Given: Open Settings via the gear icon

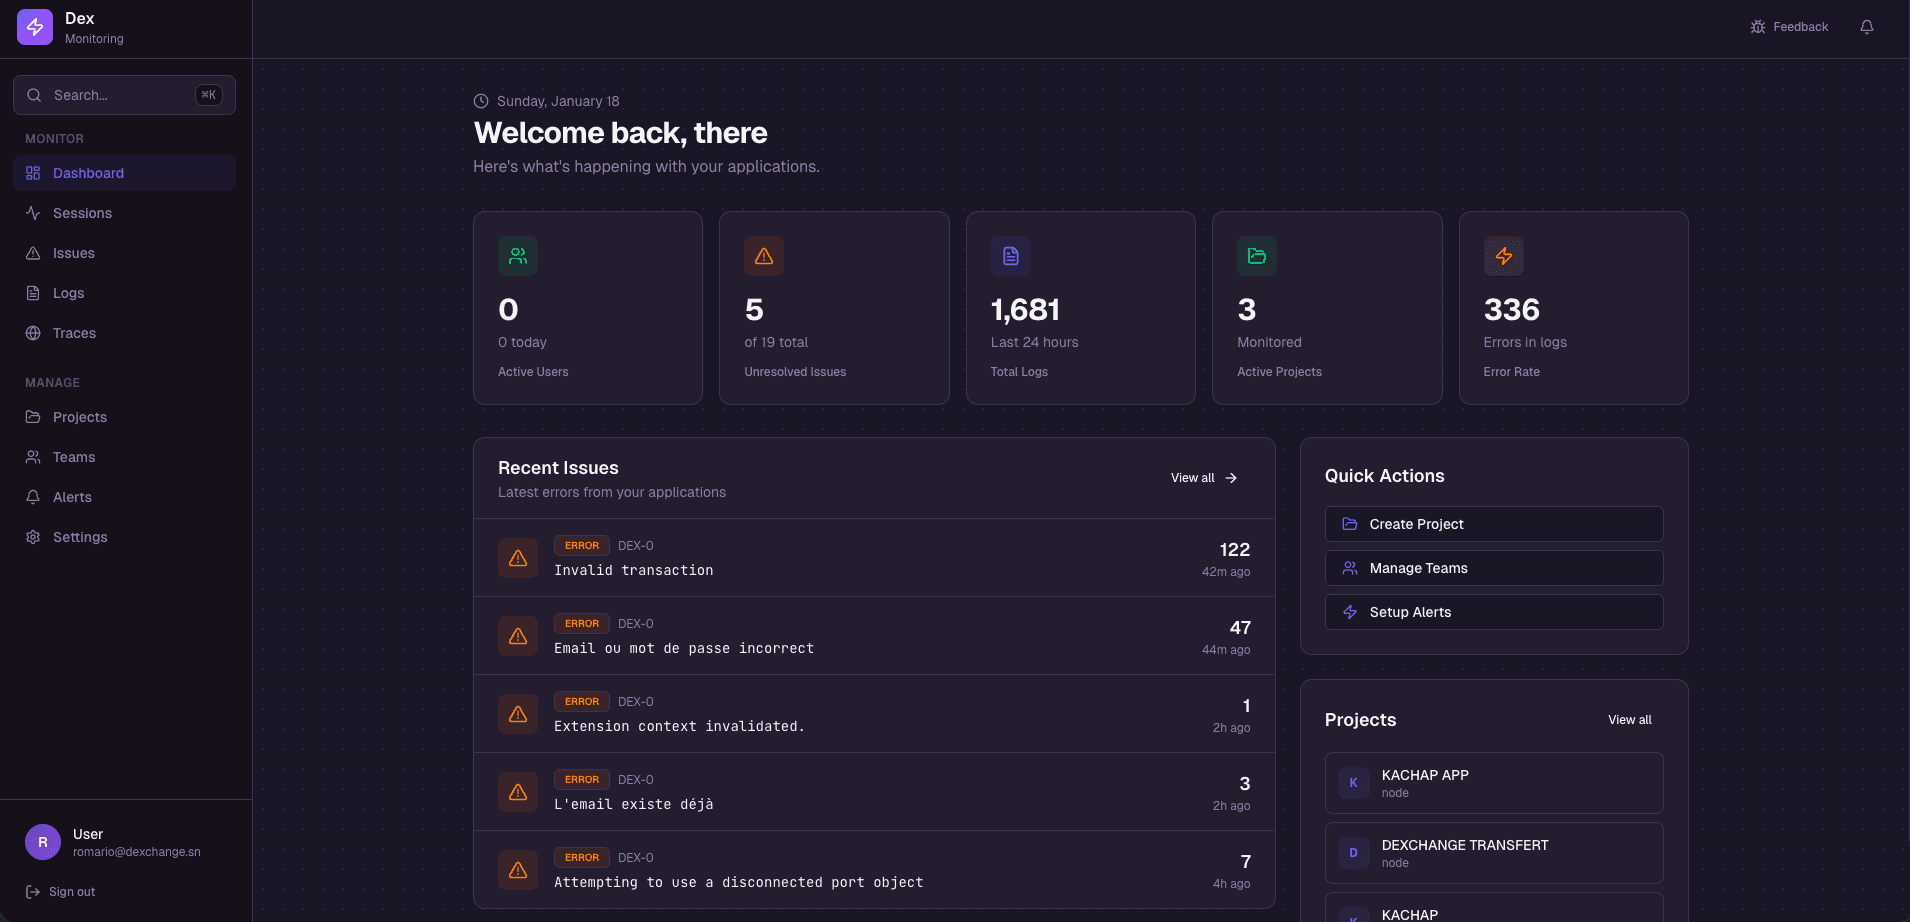Looking at the screenshot, I should click(33, 536).
